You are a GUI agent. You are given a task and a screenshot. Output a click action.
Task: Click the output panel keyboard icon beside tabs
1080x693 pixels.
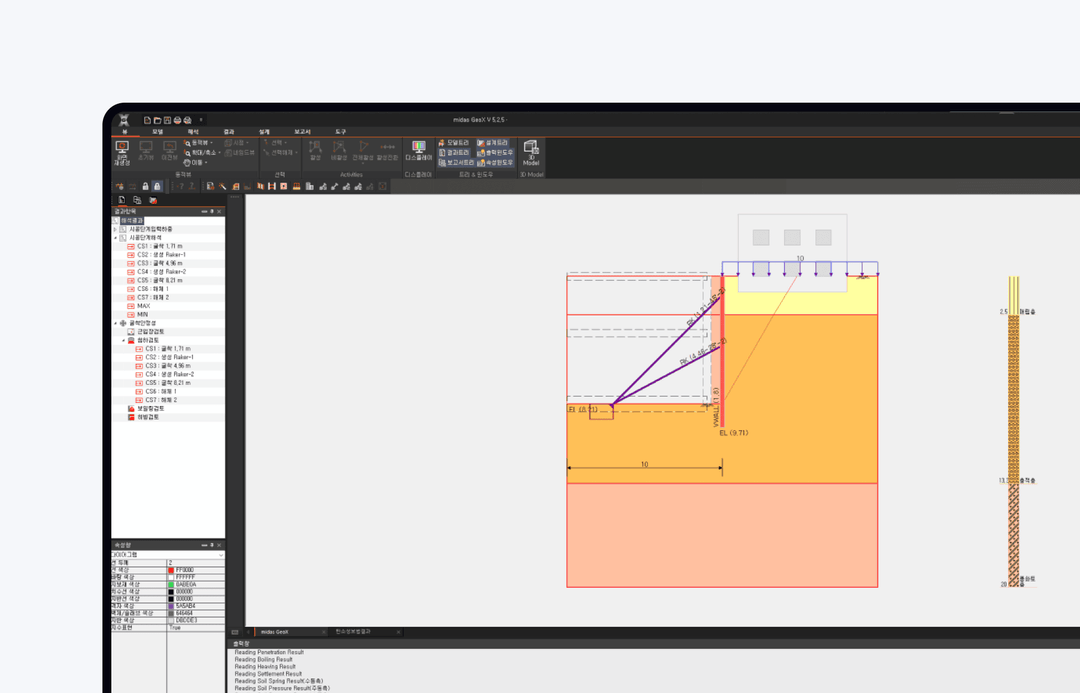click(x=235, y=632)
